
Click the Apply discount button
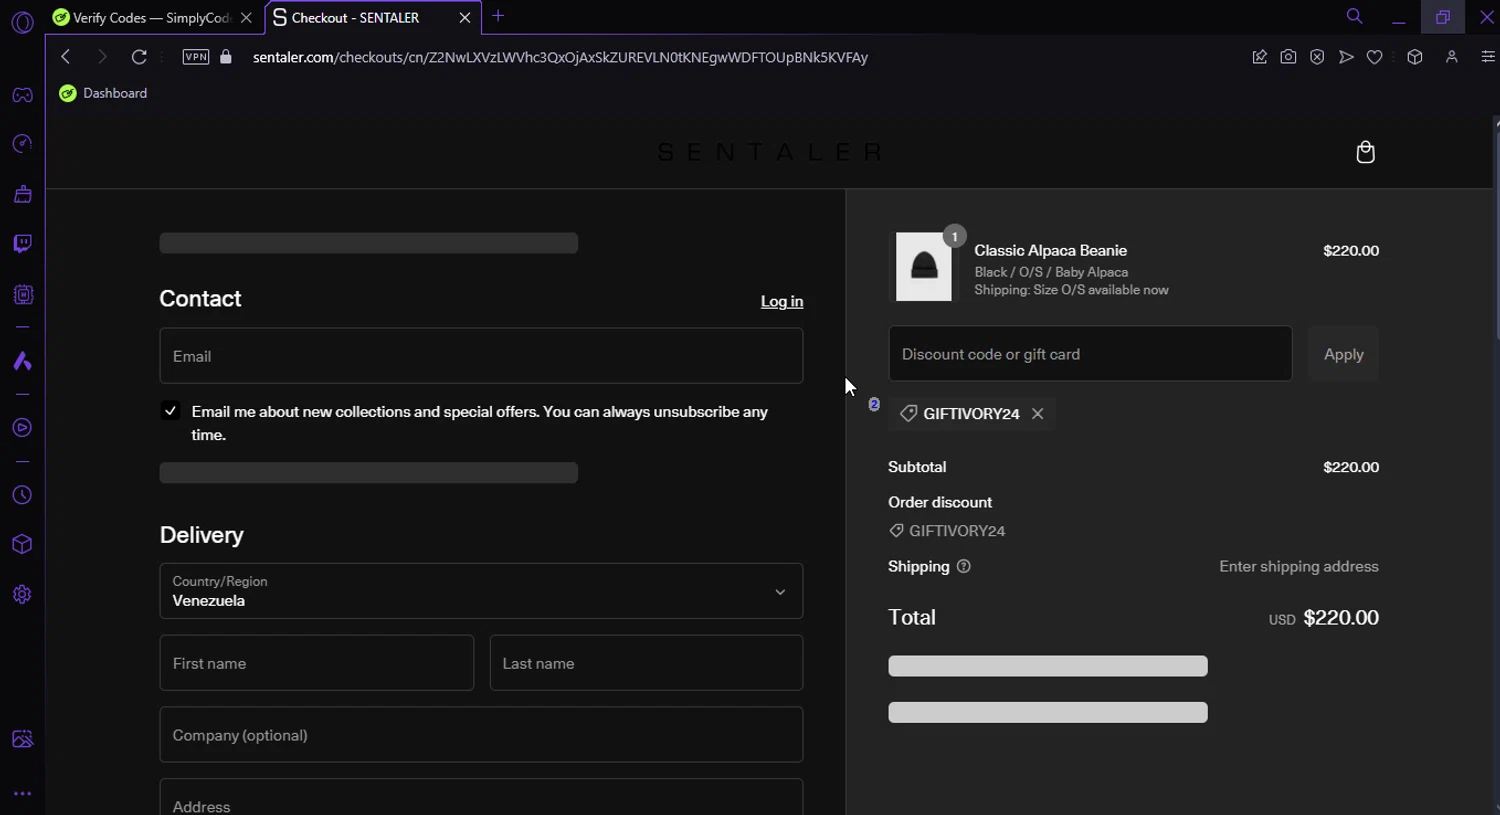point(1343,354)
